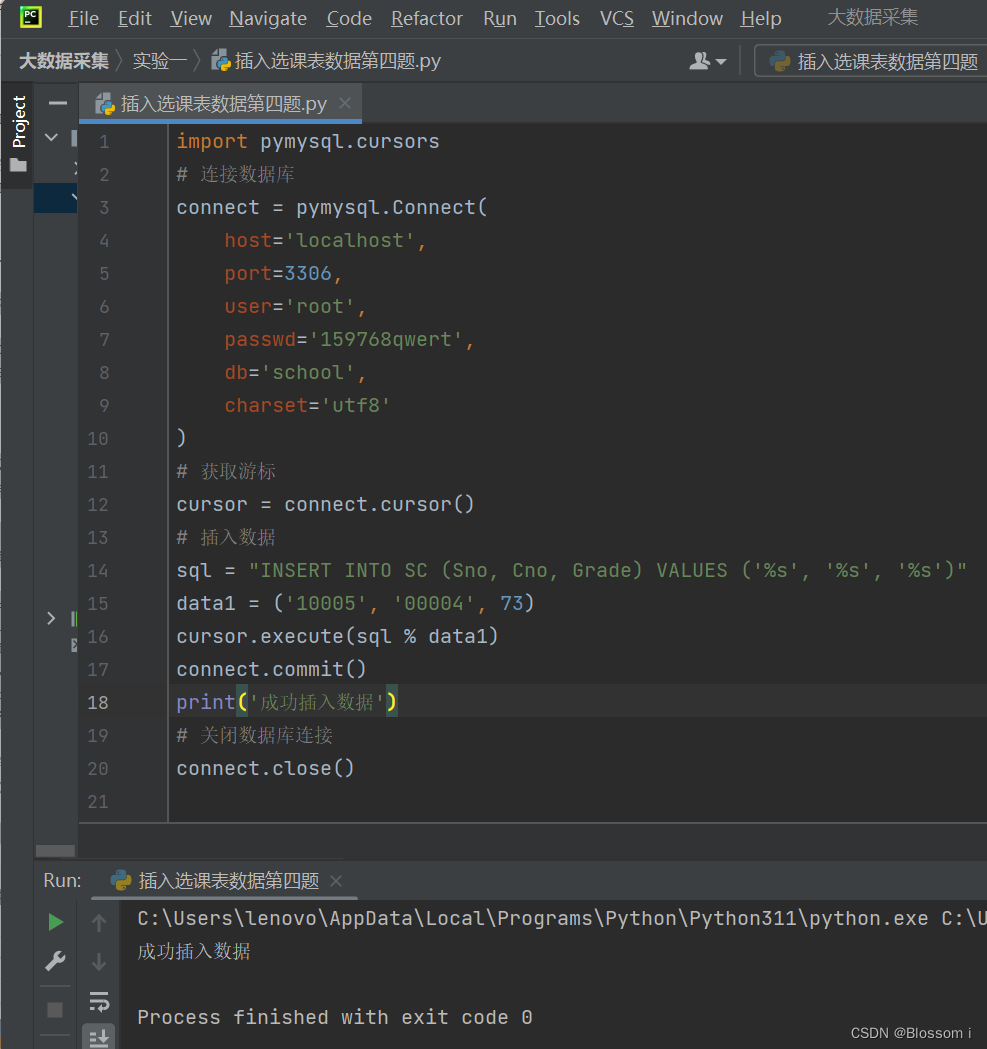Open the Code menu
The height and width of the screenshot is (1049, 987).
pyautogui.click(x=349, y=18)
